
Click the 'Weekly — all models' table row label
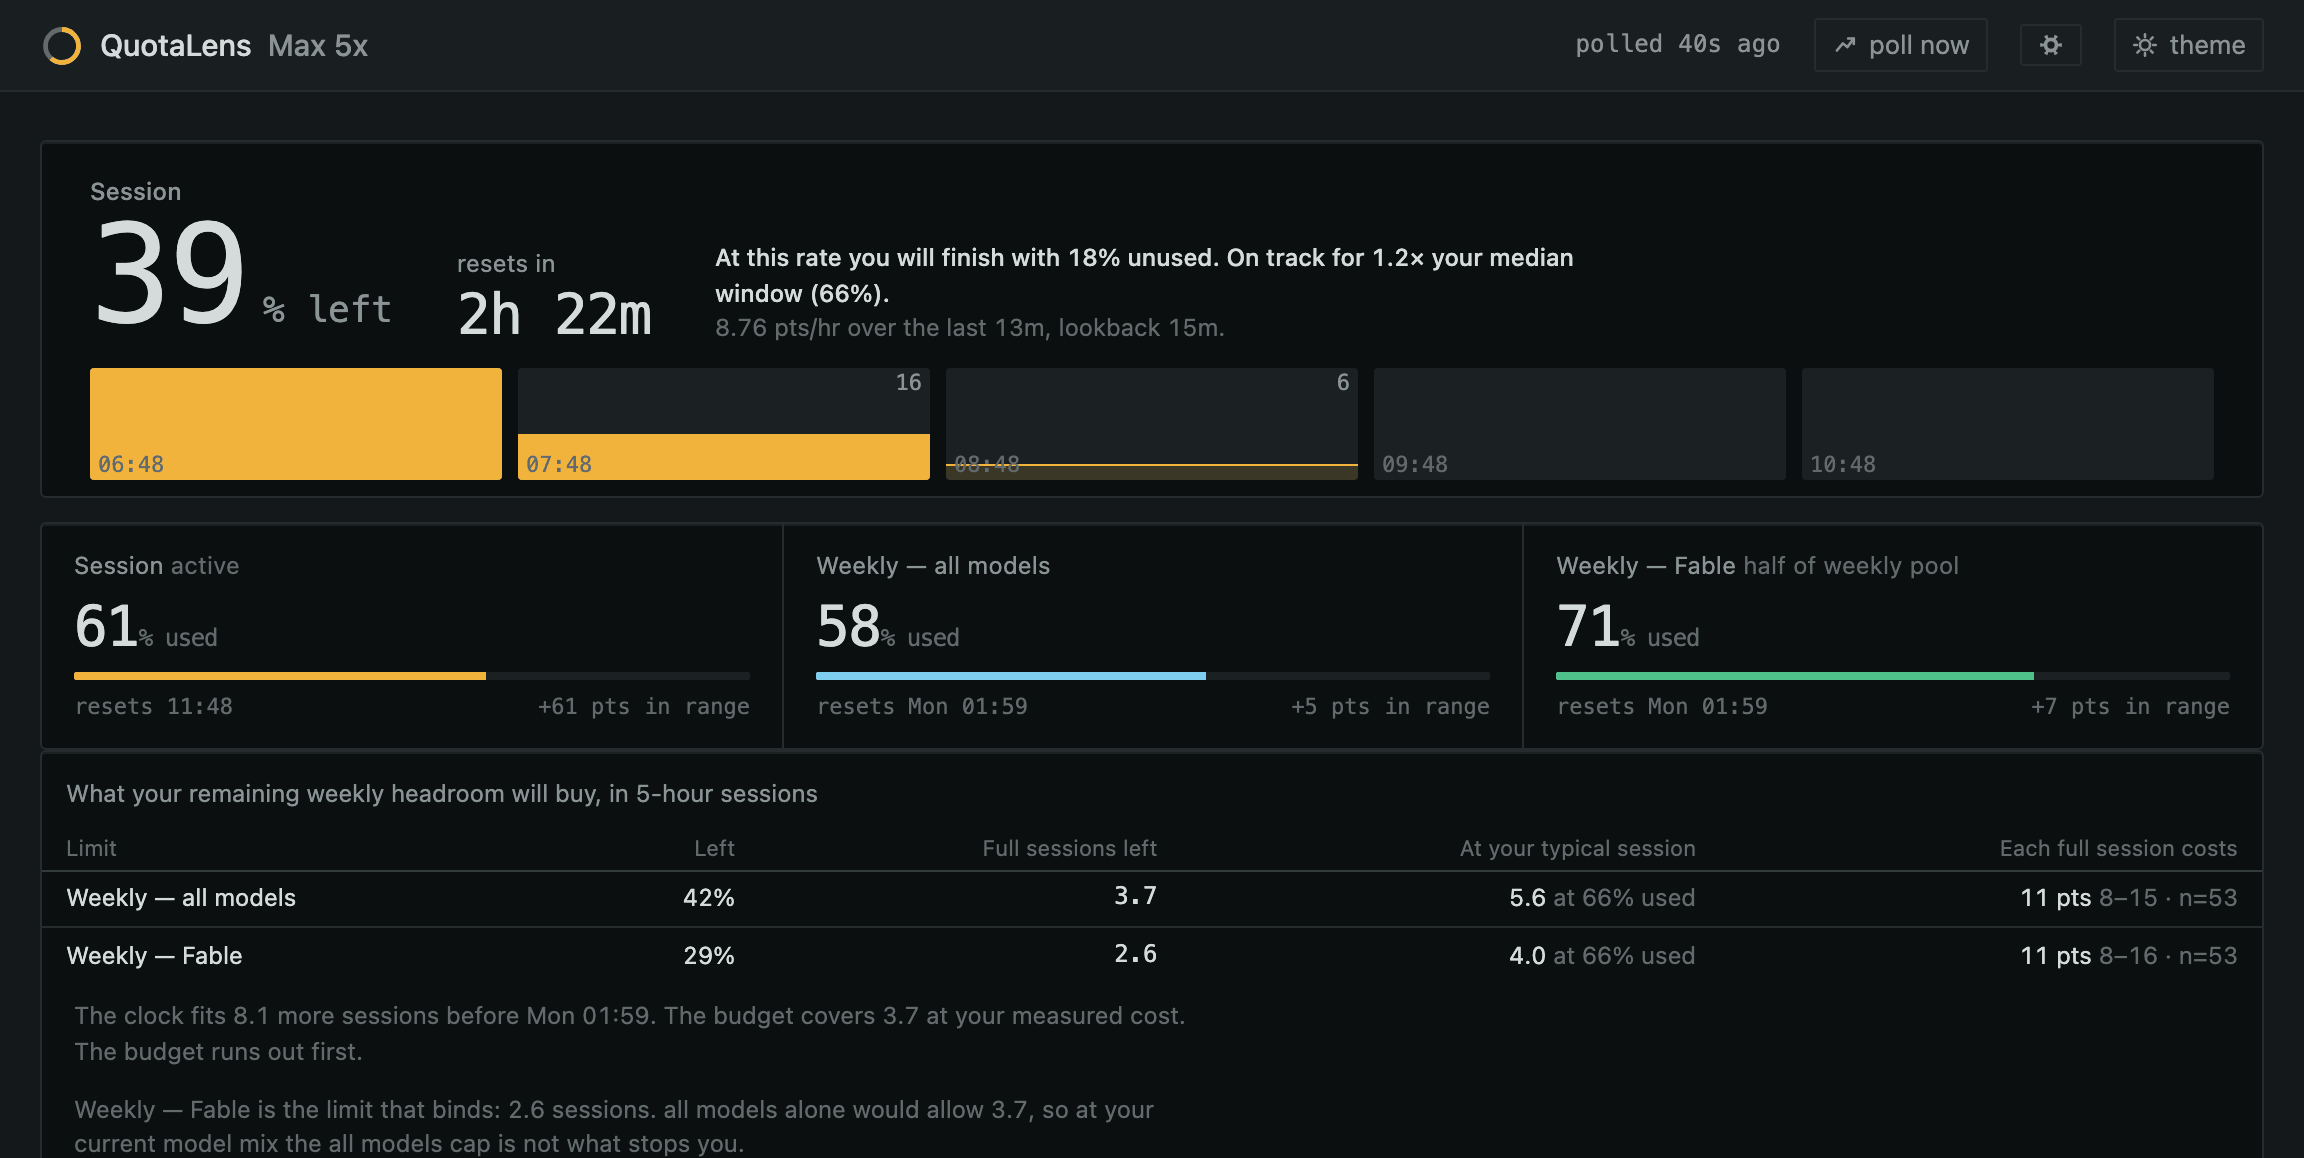(181, 898)
